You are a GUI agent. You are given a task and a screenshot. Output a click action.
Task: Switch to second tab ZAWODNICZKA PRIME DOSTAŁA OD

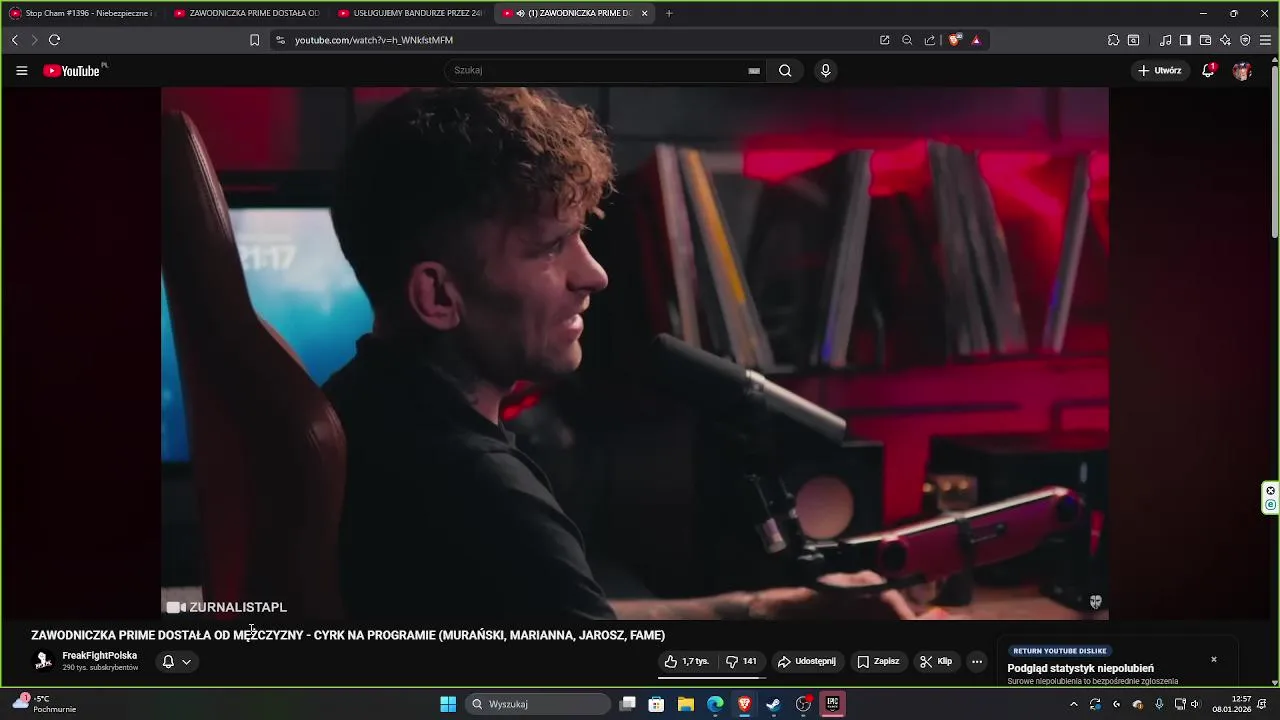coord(246,13)
